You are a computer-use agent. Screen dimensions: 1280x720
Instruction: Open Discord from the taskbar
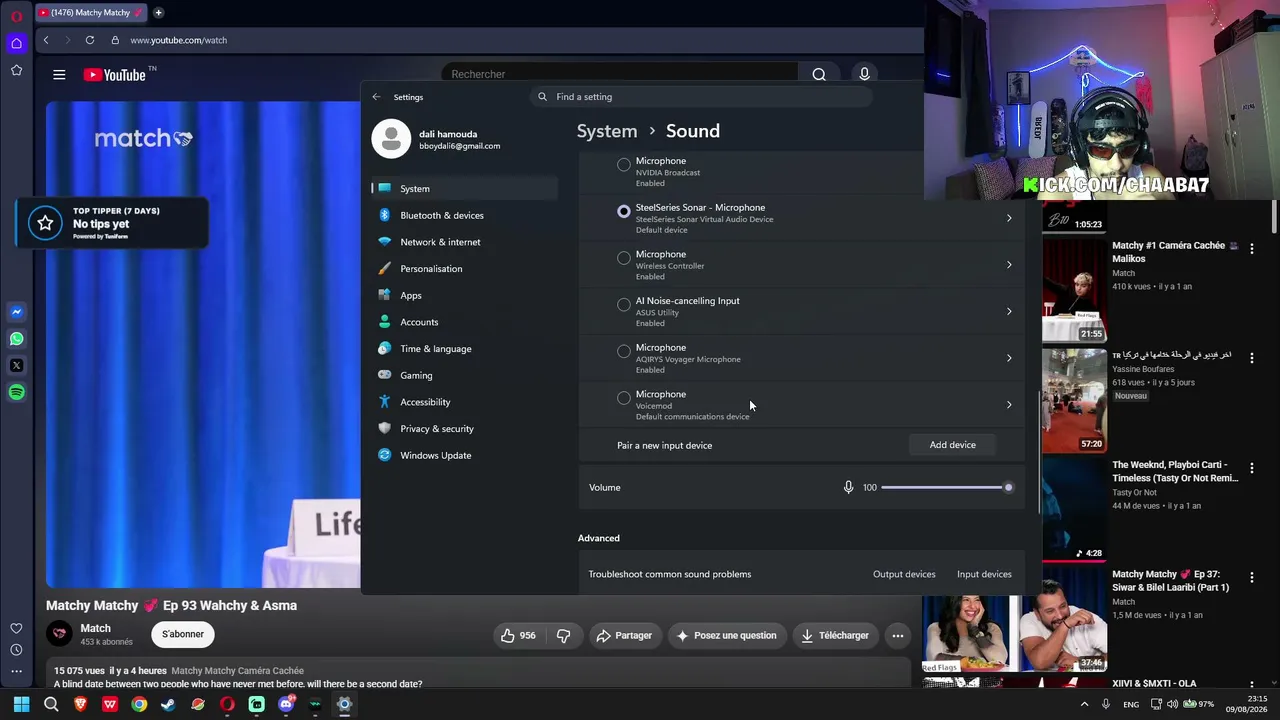pyautogui.click(x=286, y=704)
